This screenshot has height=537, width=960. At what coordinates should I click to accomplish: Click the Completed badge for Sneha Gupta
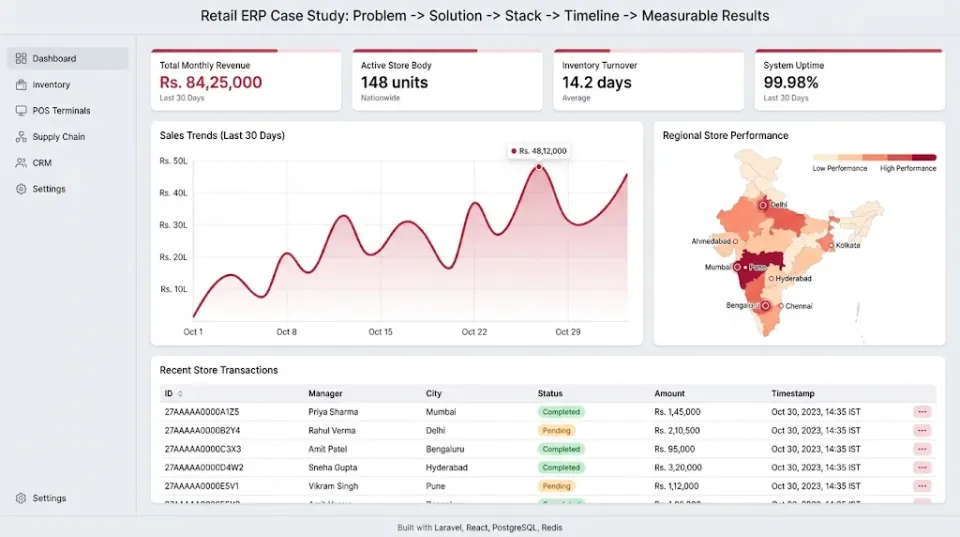[x=561, y=467]
